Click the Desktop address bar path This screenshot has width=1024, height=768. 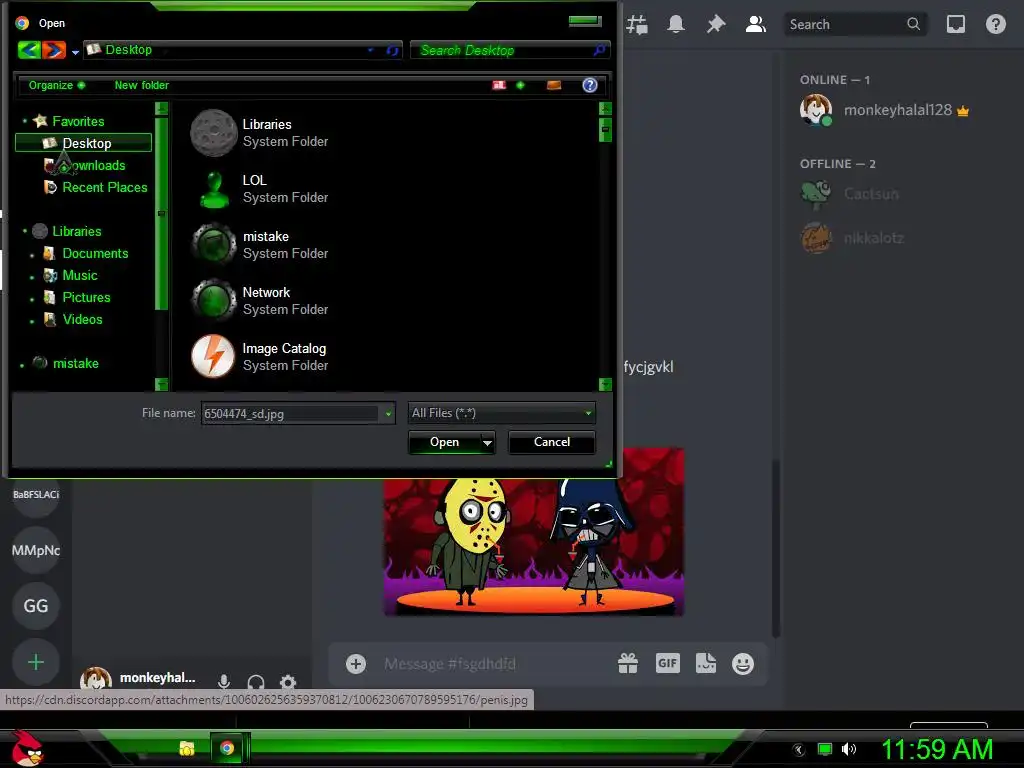pos(129,50)
